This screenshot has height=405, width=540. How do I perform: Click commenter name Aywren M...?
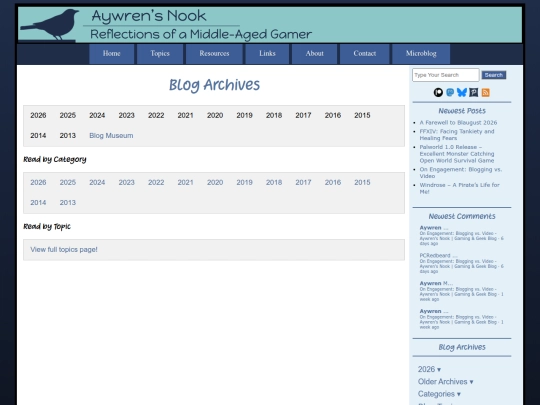tap(436, 283)
